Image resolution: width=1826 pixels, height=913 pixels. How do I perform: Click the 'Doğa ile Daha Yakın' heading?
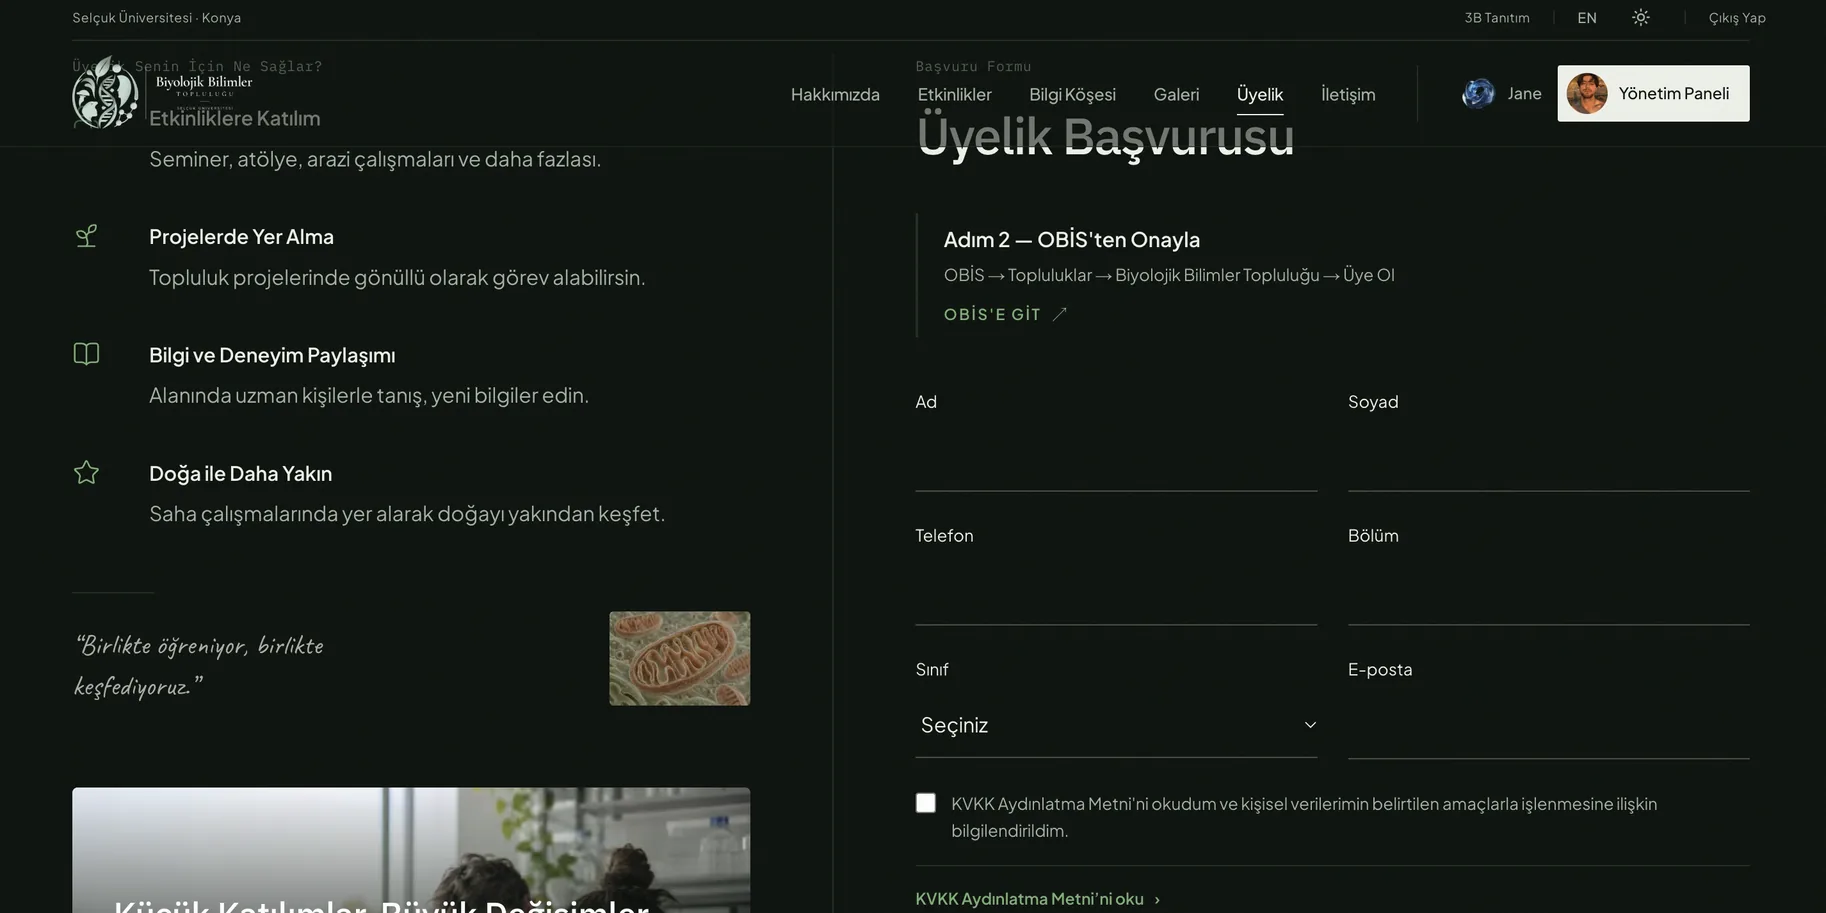click(x=240, y=474)
